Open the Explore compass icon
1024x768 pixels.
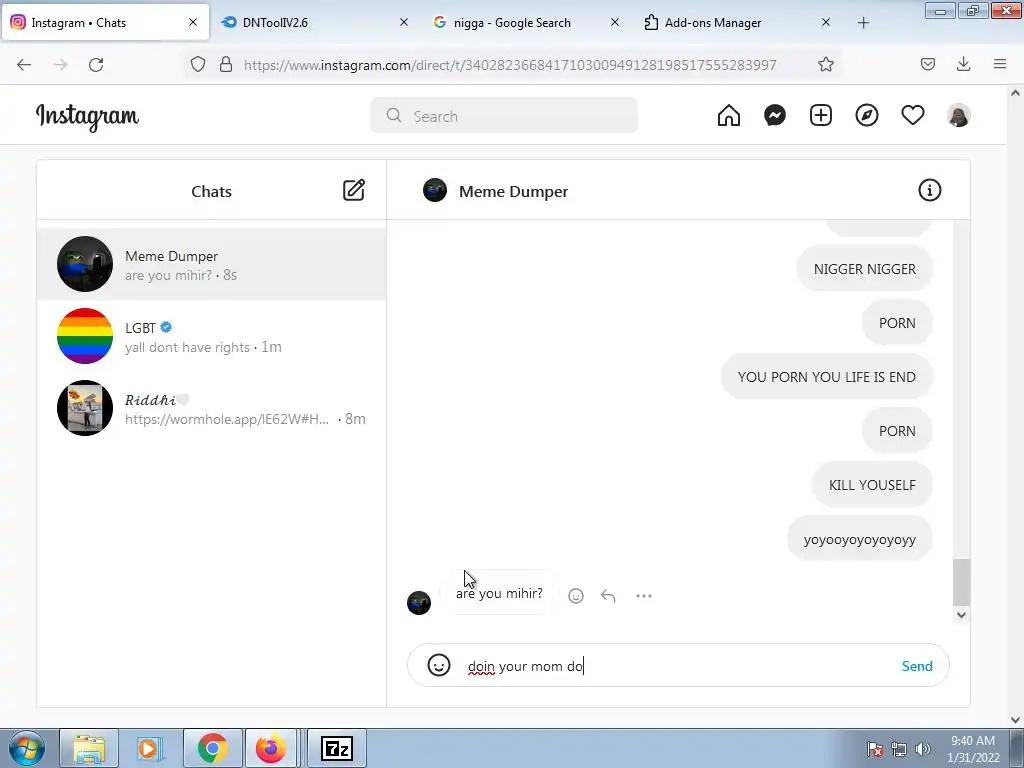[867, 116]
